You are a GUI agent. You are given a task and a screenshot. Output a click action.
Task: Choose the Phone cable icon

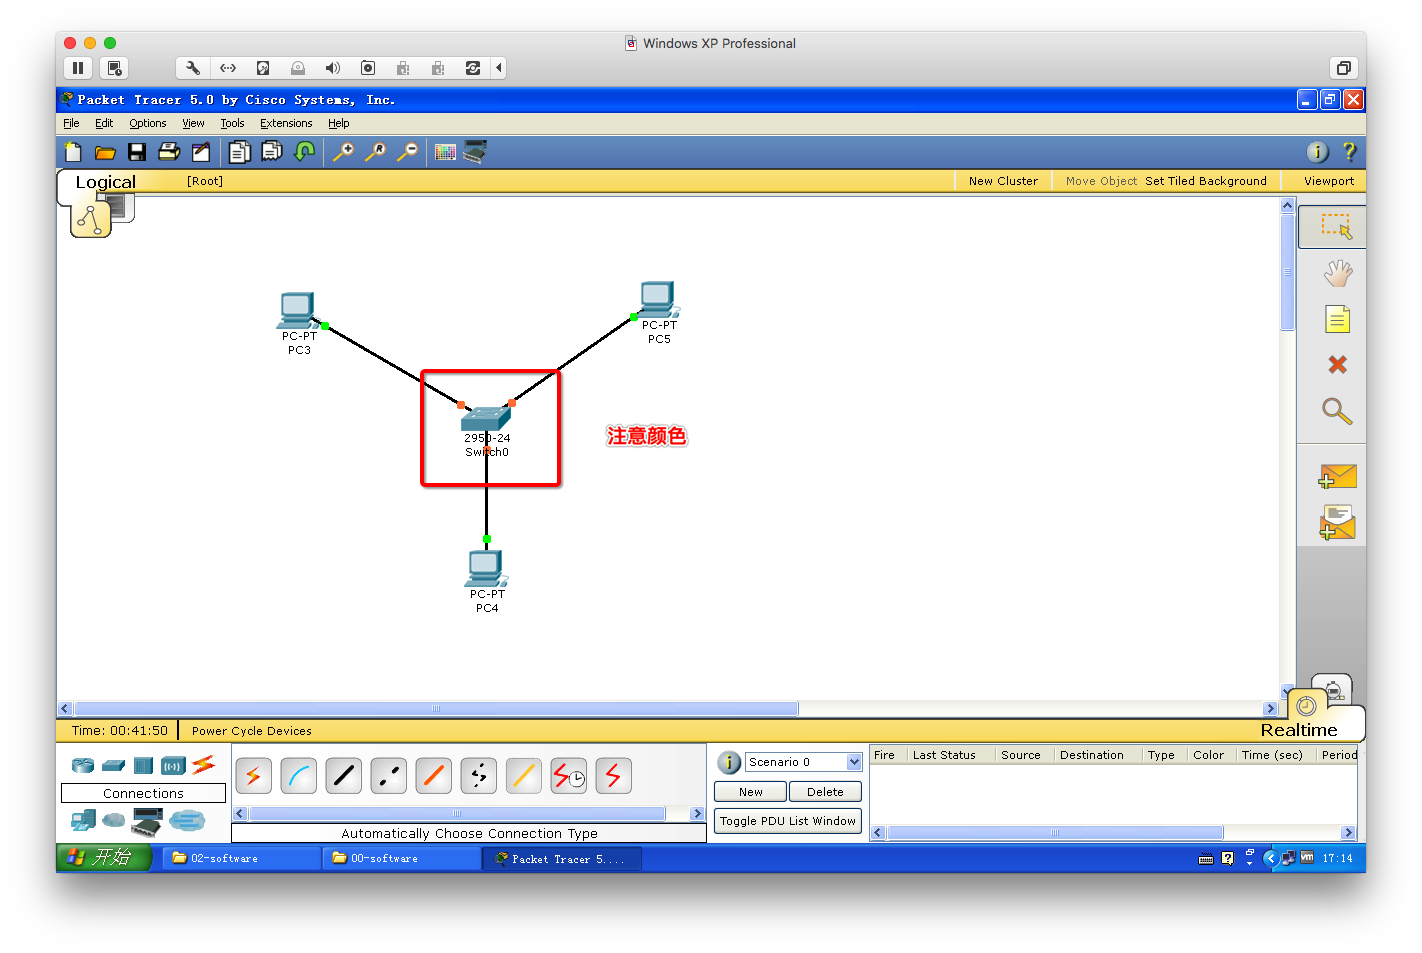click(x=479, y=776)
